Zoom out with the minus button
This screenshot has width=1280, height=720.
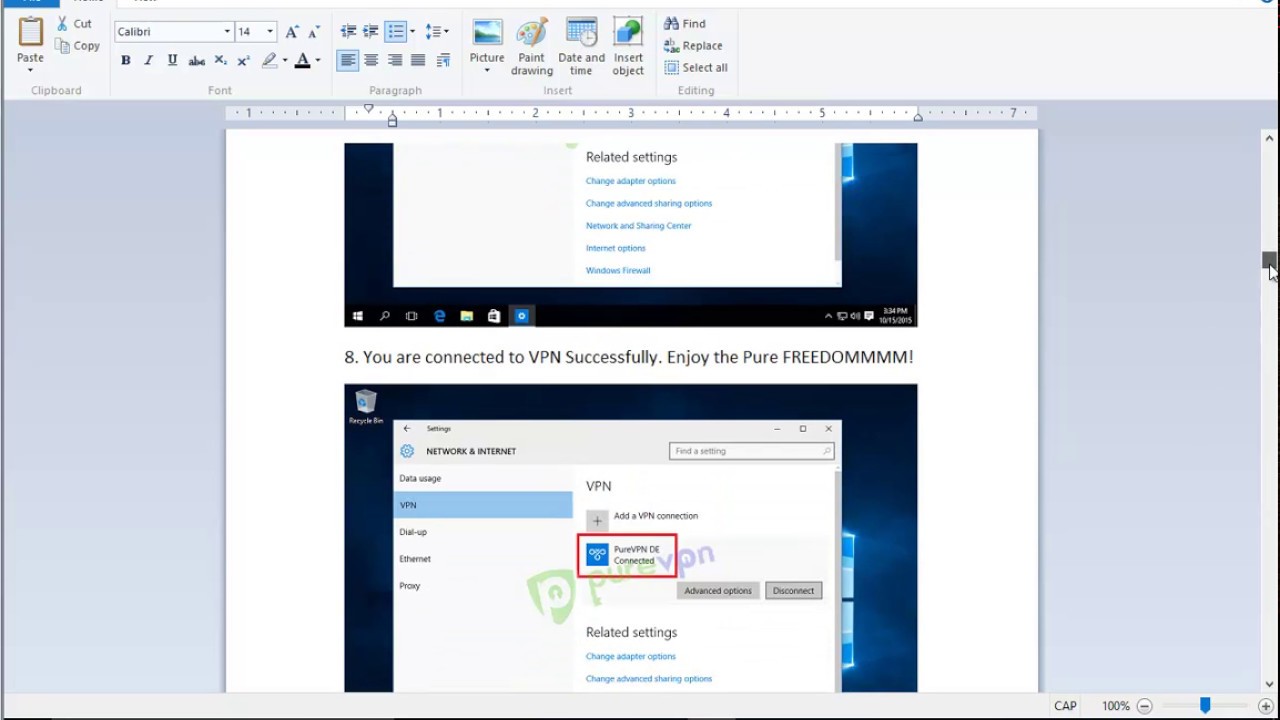[1144, 706]
